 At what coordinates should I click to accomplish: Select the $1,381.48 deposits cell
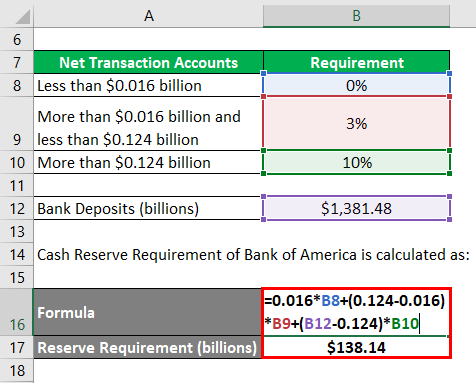pyautogui.click(x=356, y=208)
